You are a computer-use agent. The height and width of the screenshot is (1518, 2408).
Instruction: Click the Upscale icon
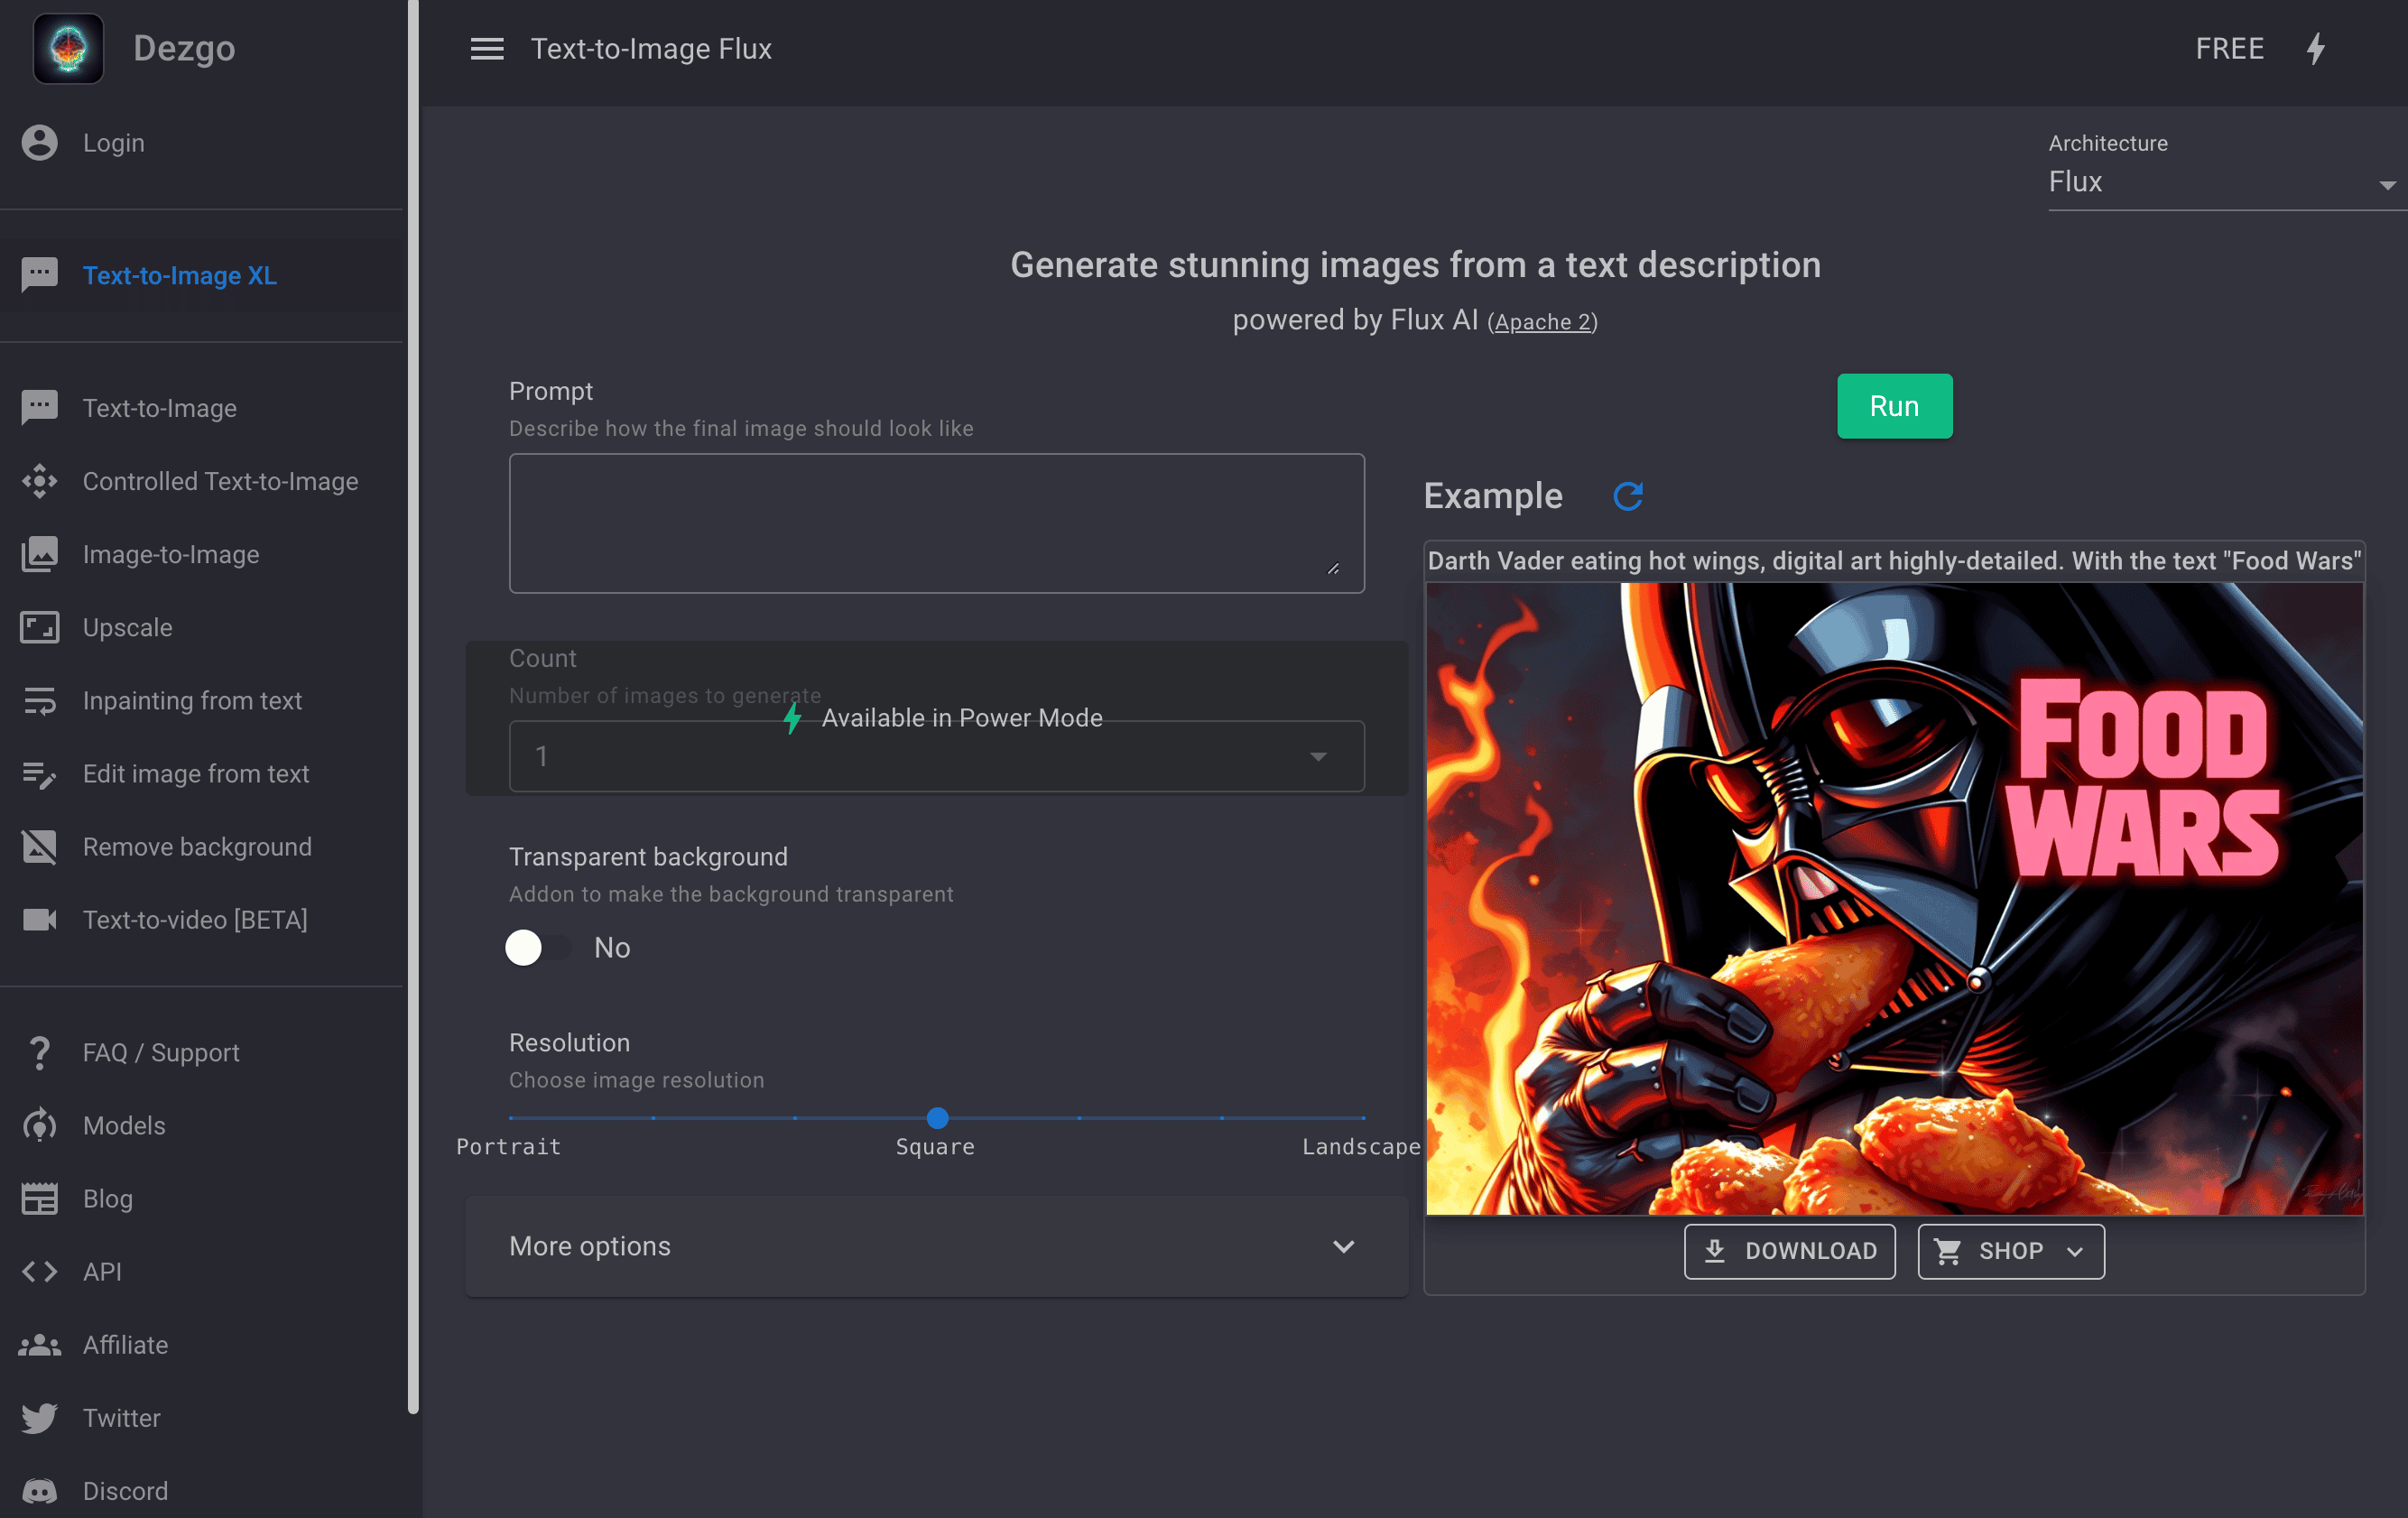(x=39, y=627)
